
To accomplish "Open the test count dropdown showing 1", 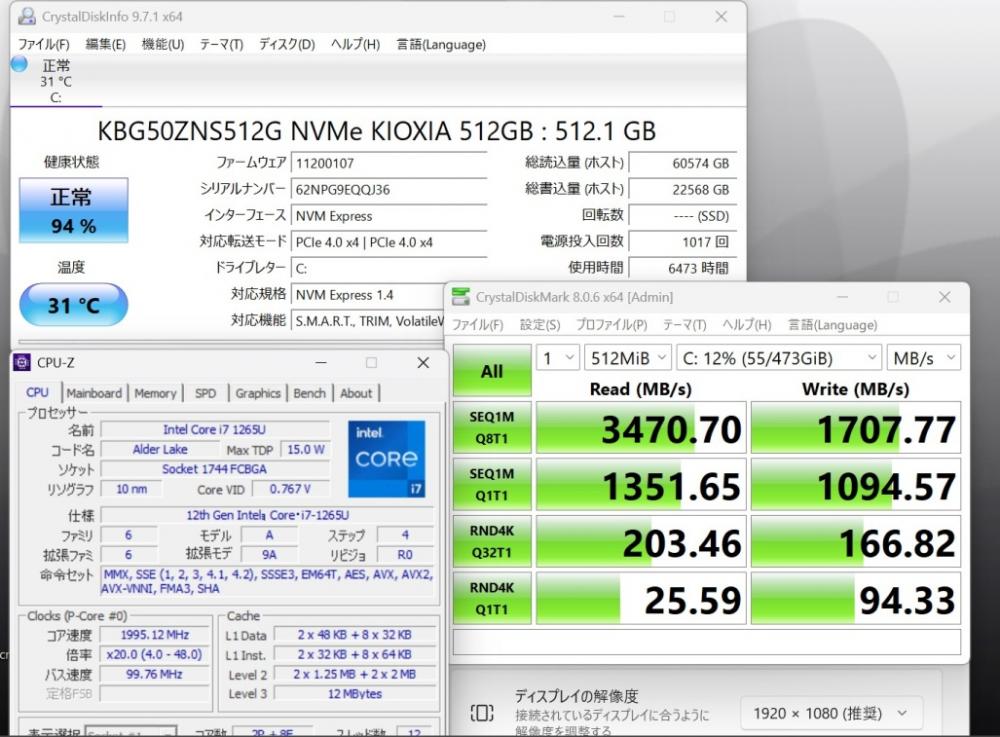I will click(x=558, y=358).
